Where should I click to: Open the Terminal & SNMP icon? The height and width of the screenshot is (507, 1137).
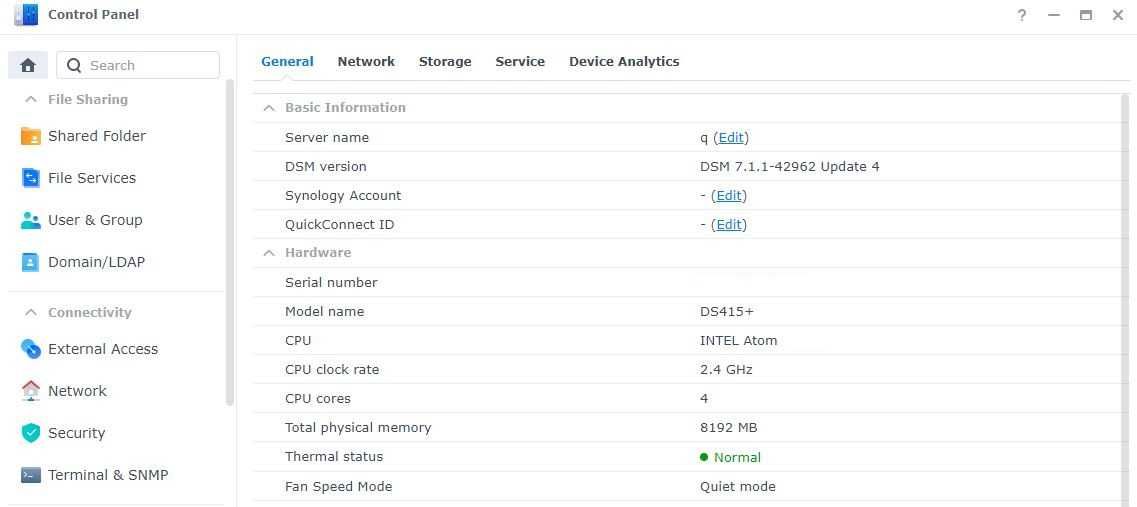tap(30, 475)
